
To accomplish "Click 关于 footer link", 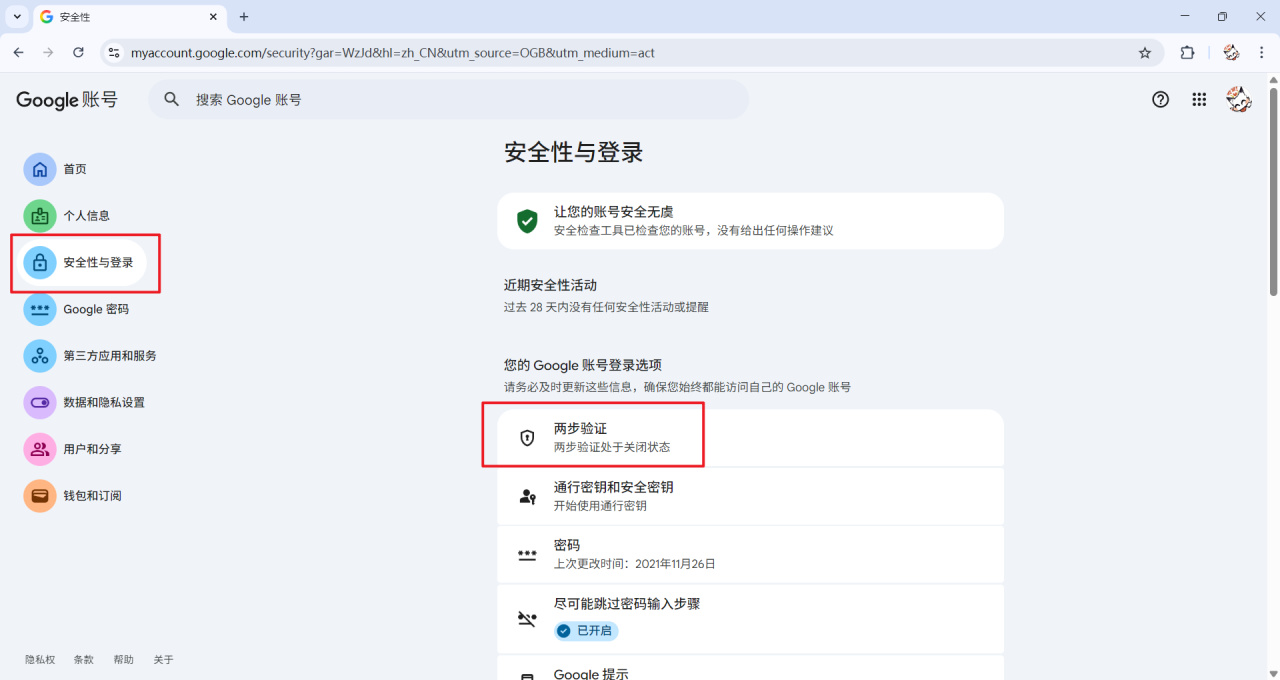I will [x=164, y=660].
